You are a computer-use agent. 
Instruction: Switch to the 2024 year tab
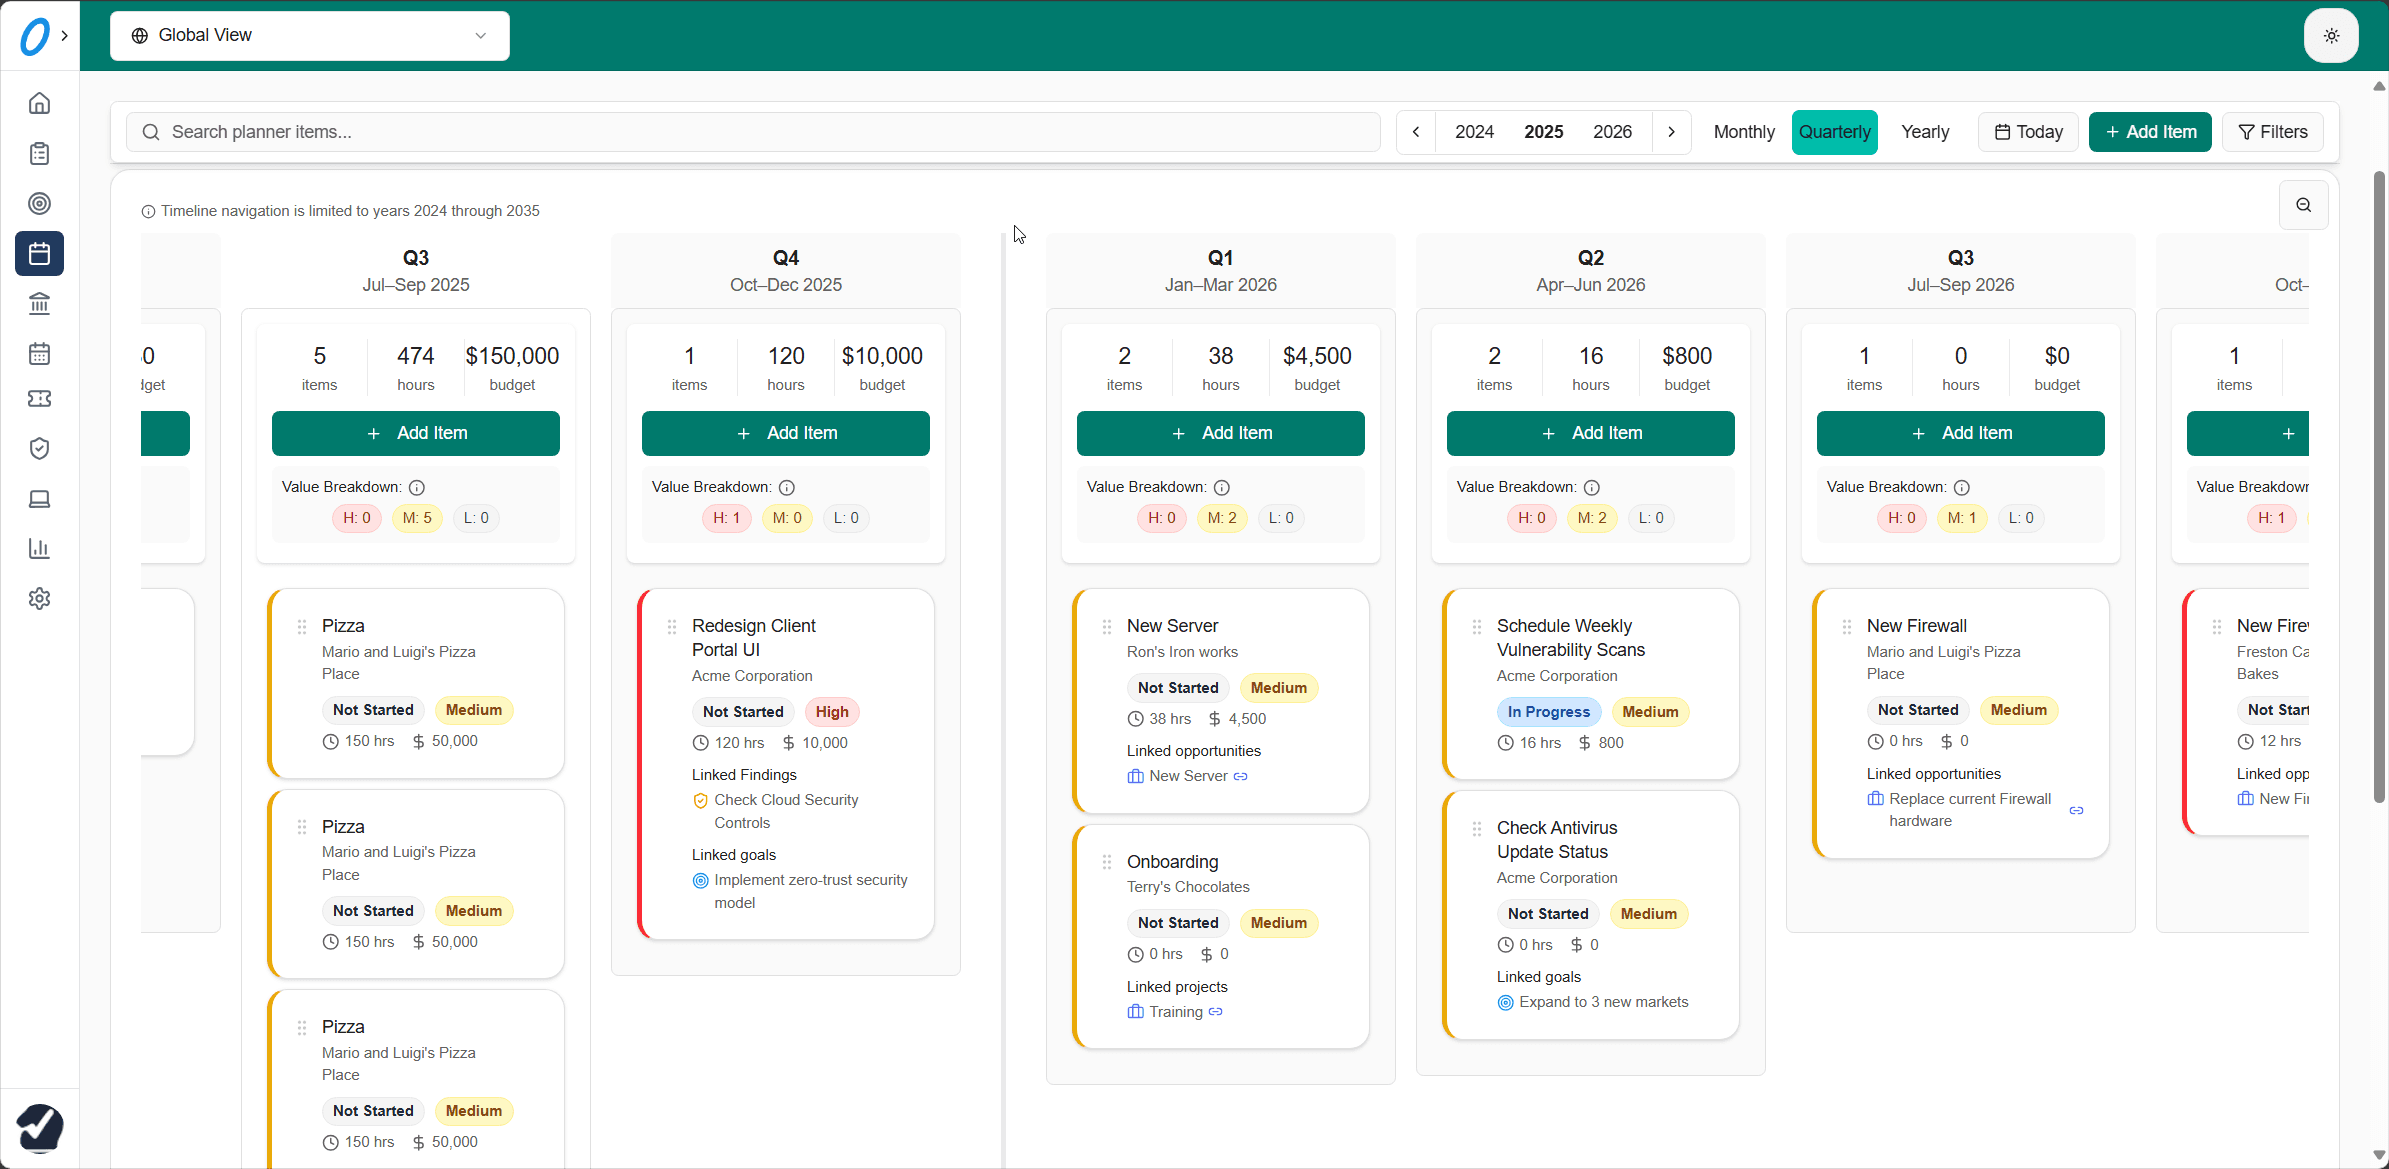click(x=1475, y=132)
